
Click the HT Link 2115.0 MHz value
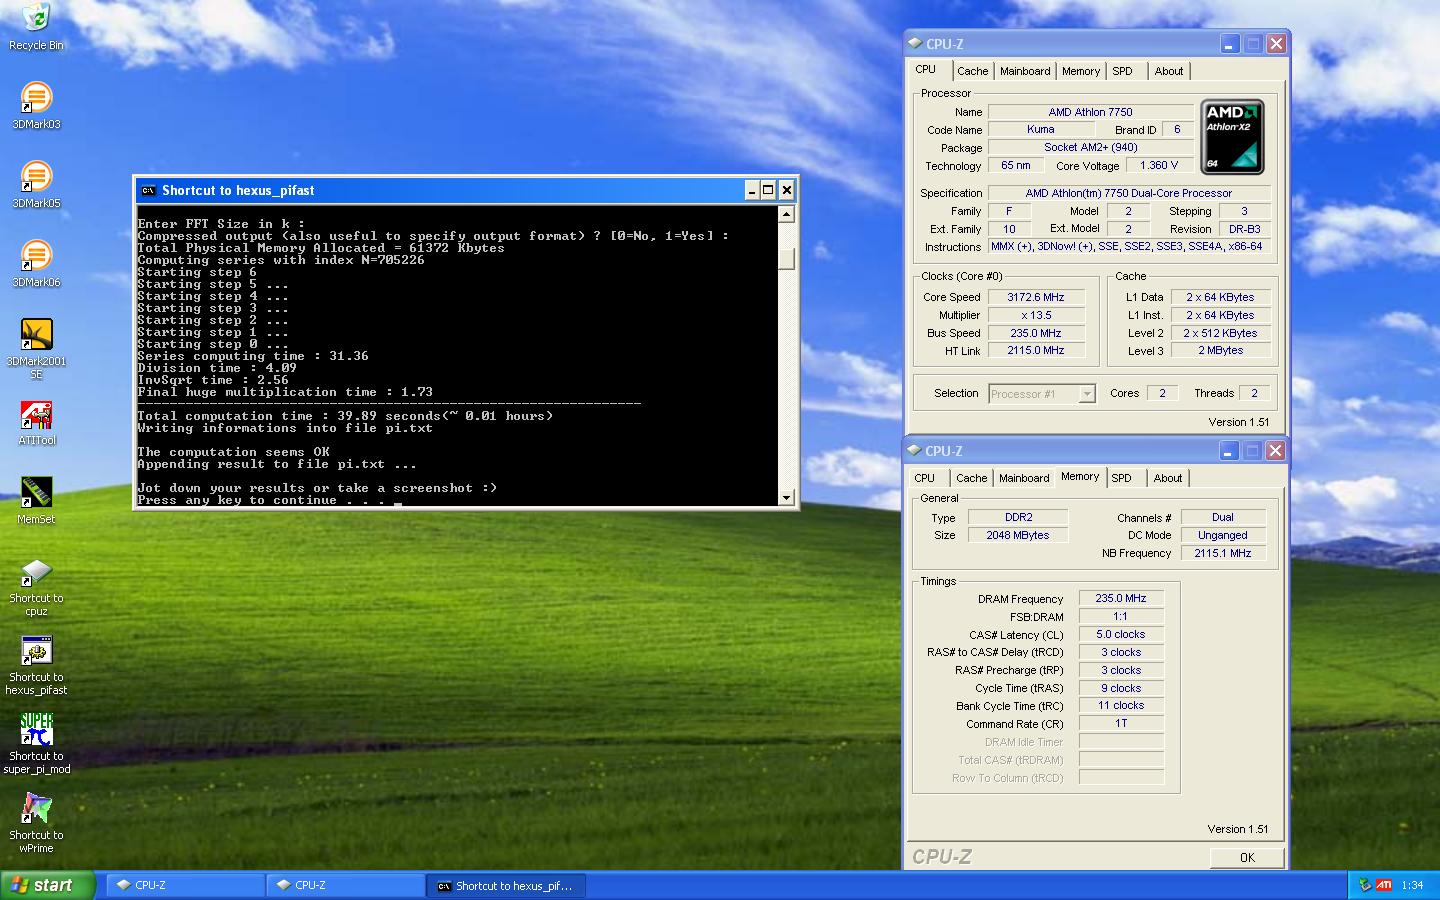(x=1036, y=350)
